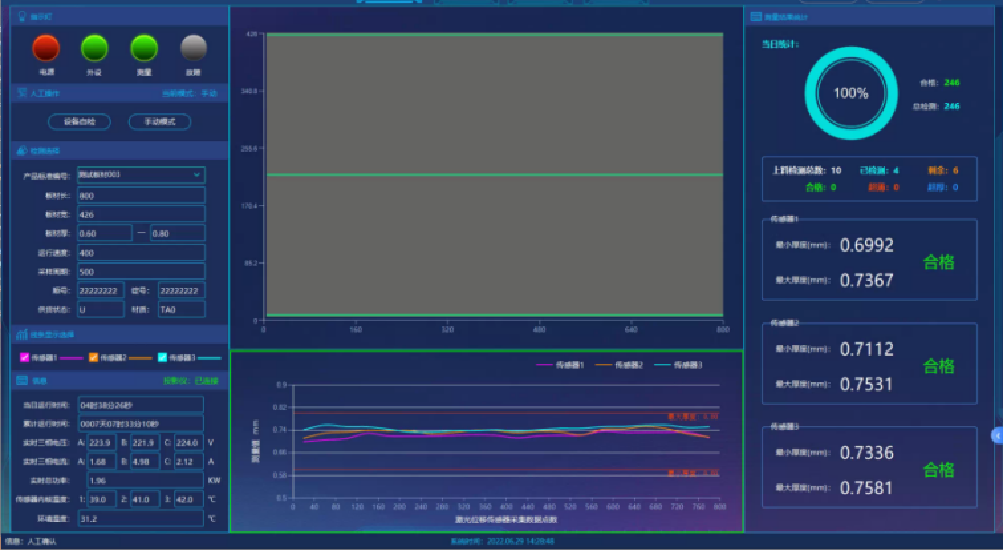Click the manual operation panel header icon
Image resolution: width=1004 pixels, height=550 pixels.
(21, 93)
